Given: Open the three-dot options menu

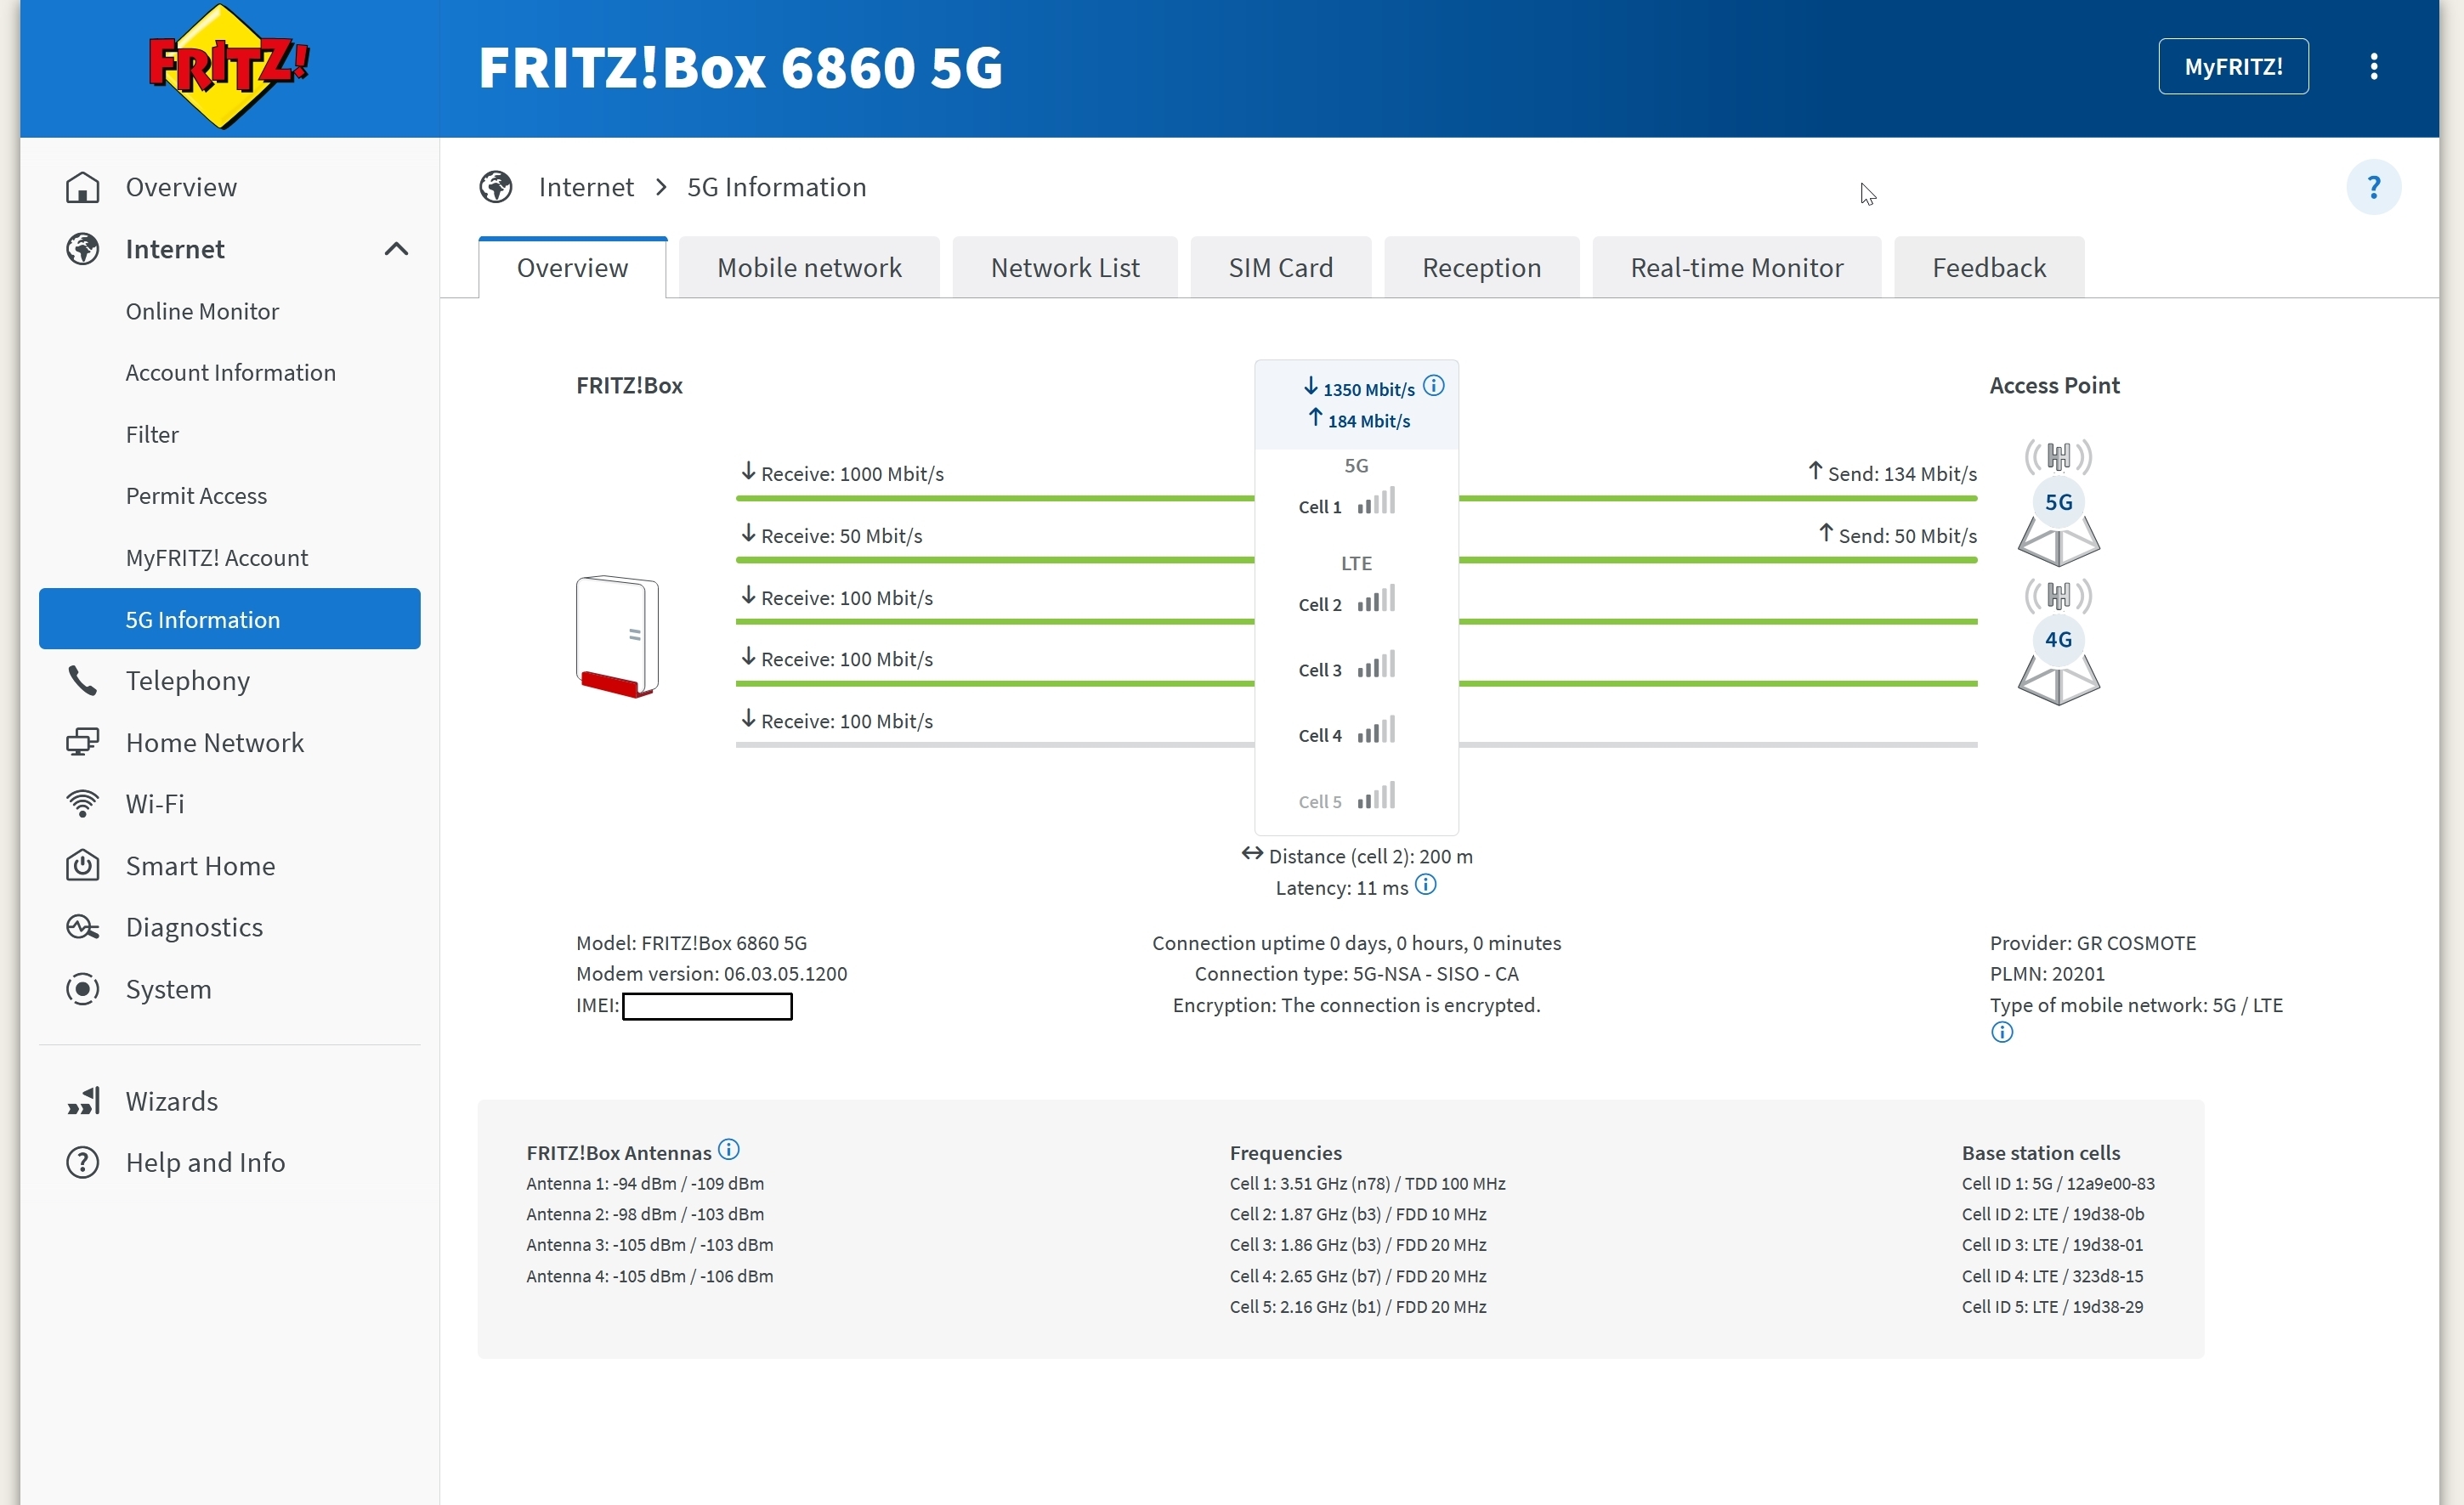Looking at the screenshot, I should point(2374,66).
